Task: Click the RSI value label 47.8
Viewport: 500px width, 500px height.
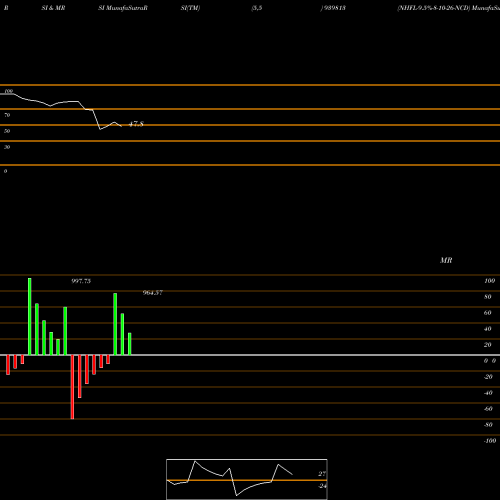Action: click(x=136, y=124)
